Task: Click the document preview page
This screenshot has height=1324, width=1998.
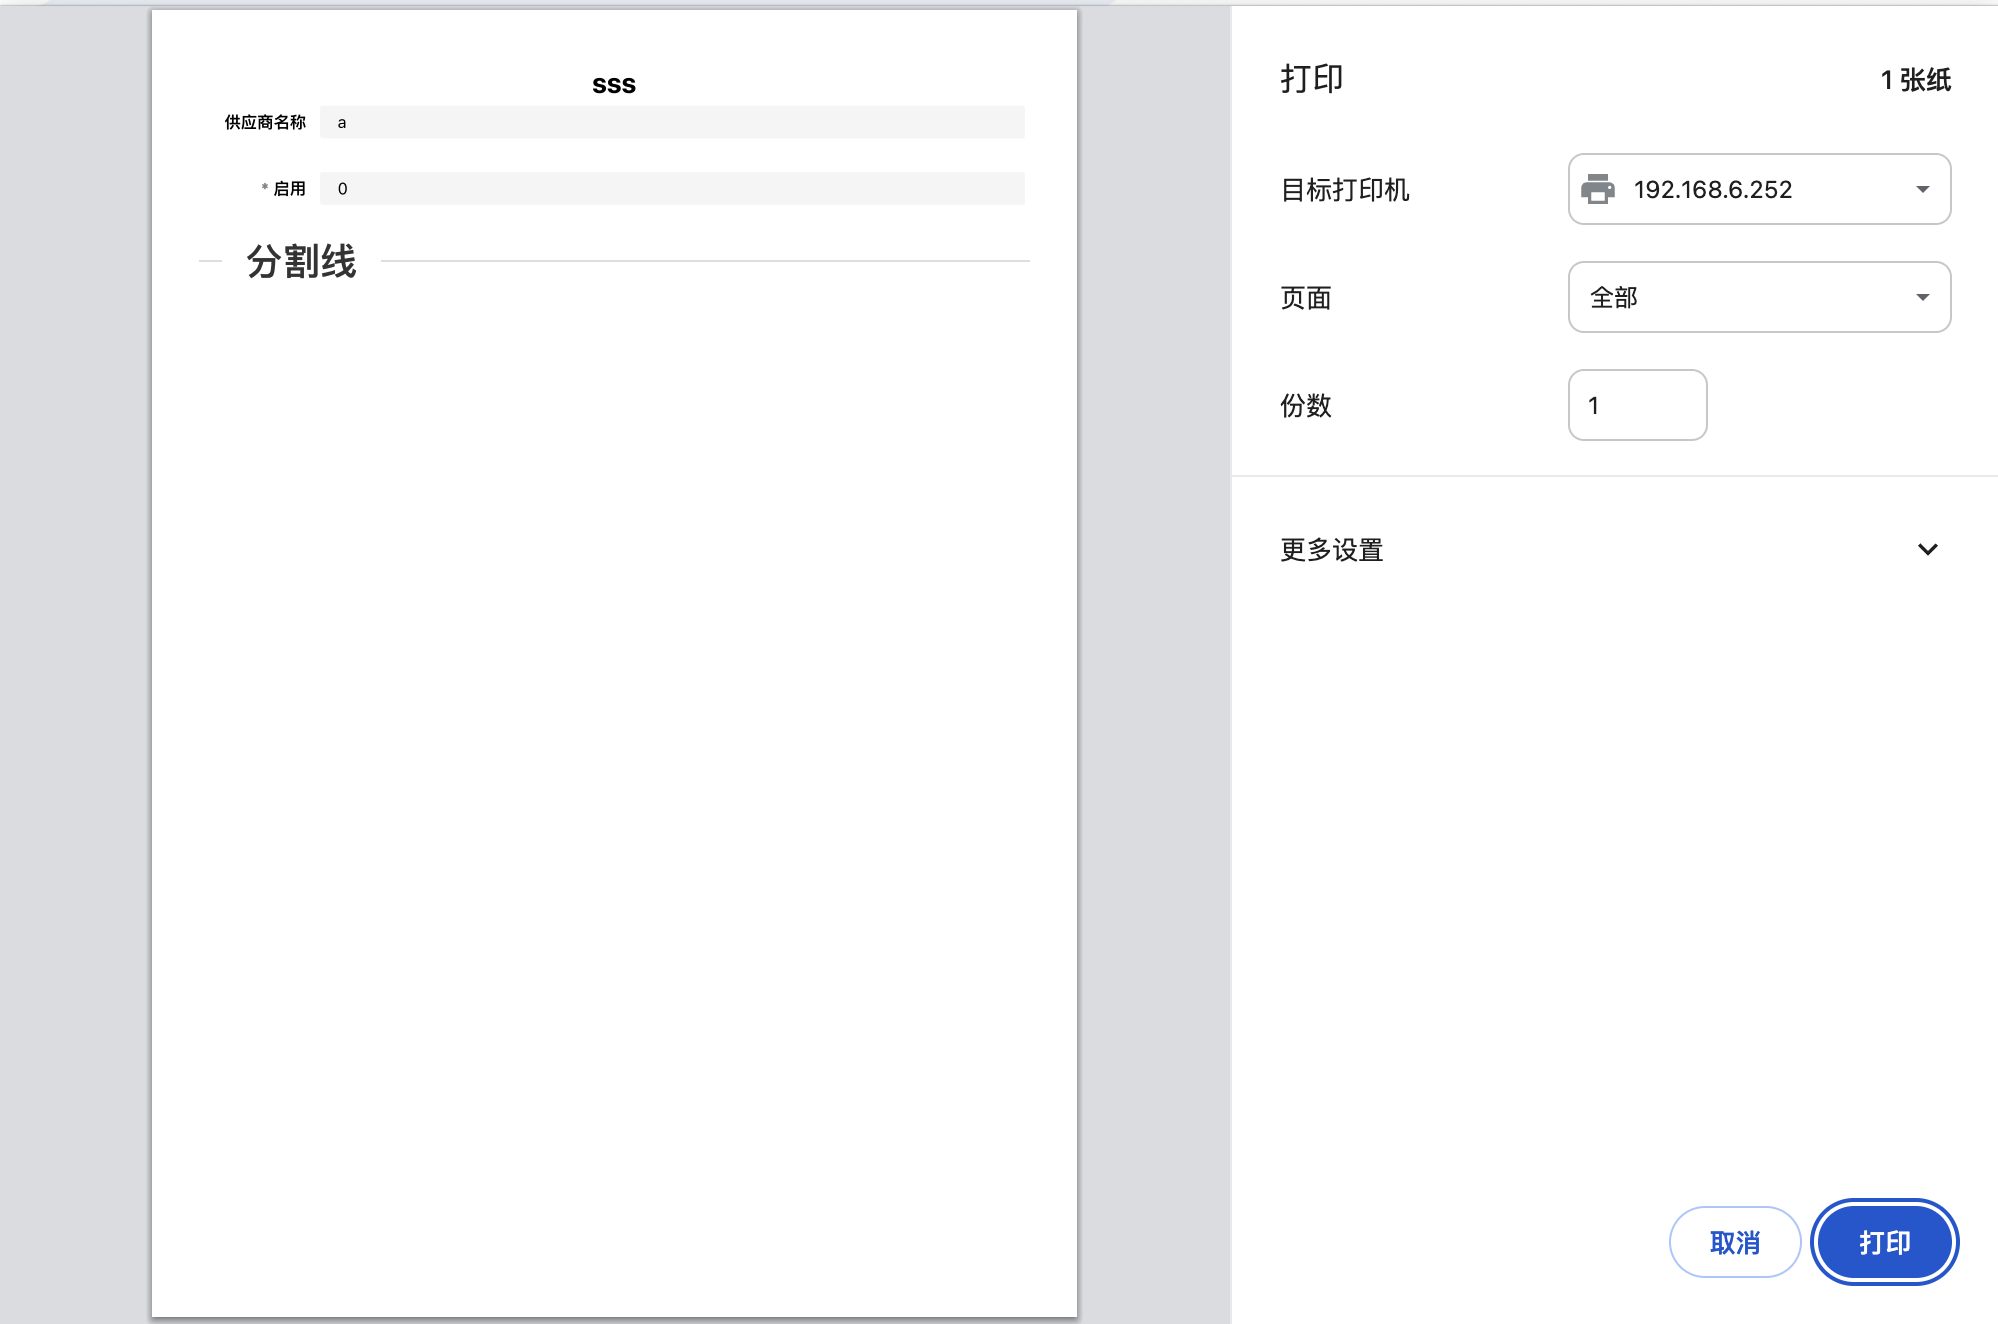Action: click(x=615, y=700)
